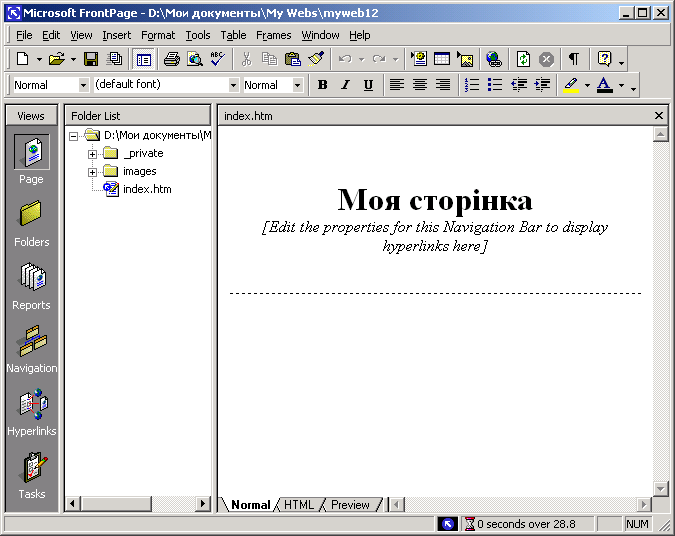The image size is (675, 536).
Task: Open the Font Size dropdown
Action: point(297,85)
